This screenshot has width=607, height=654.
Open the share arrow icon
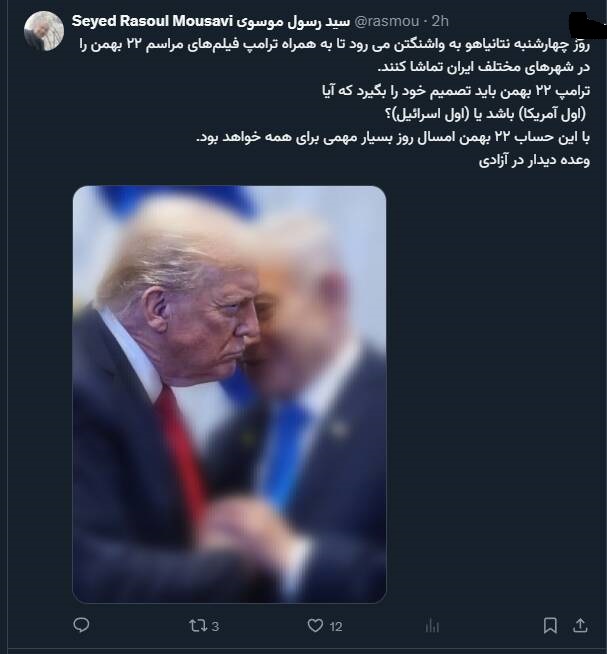tap(580, 625)
